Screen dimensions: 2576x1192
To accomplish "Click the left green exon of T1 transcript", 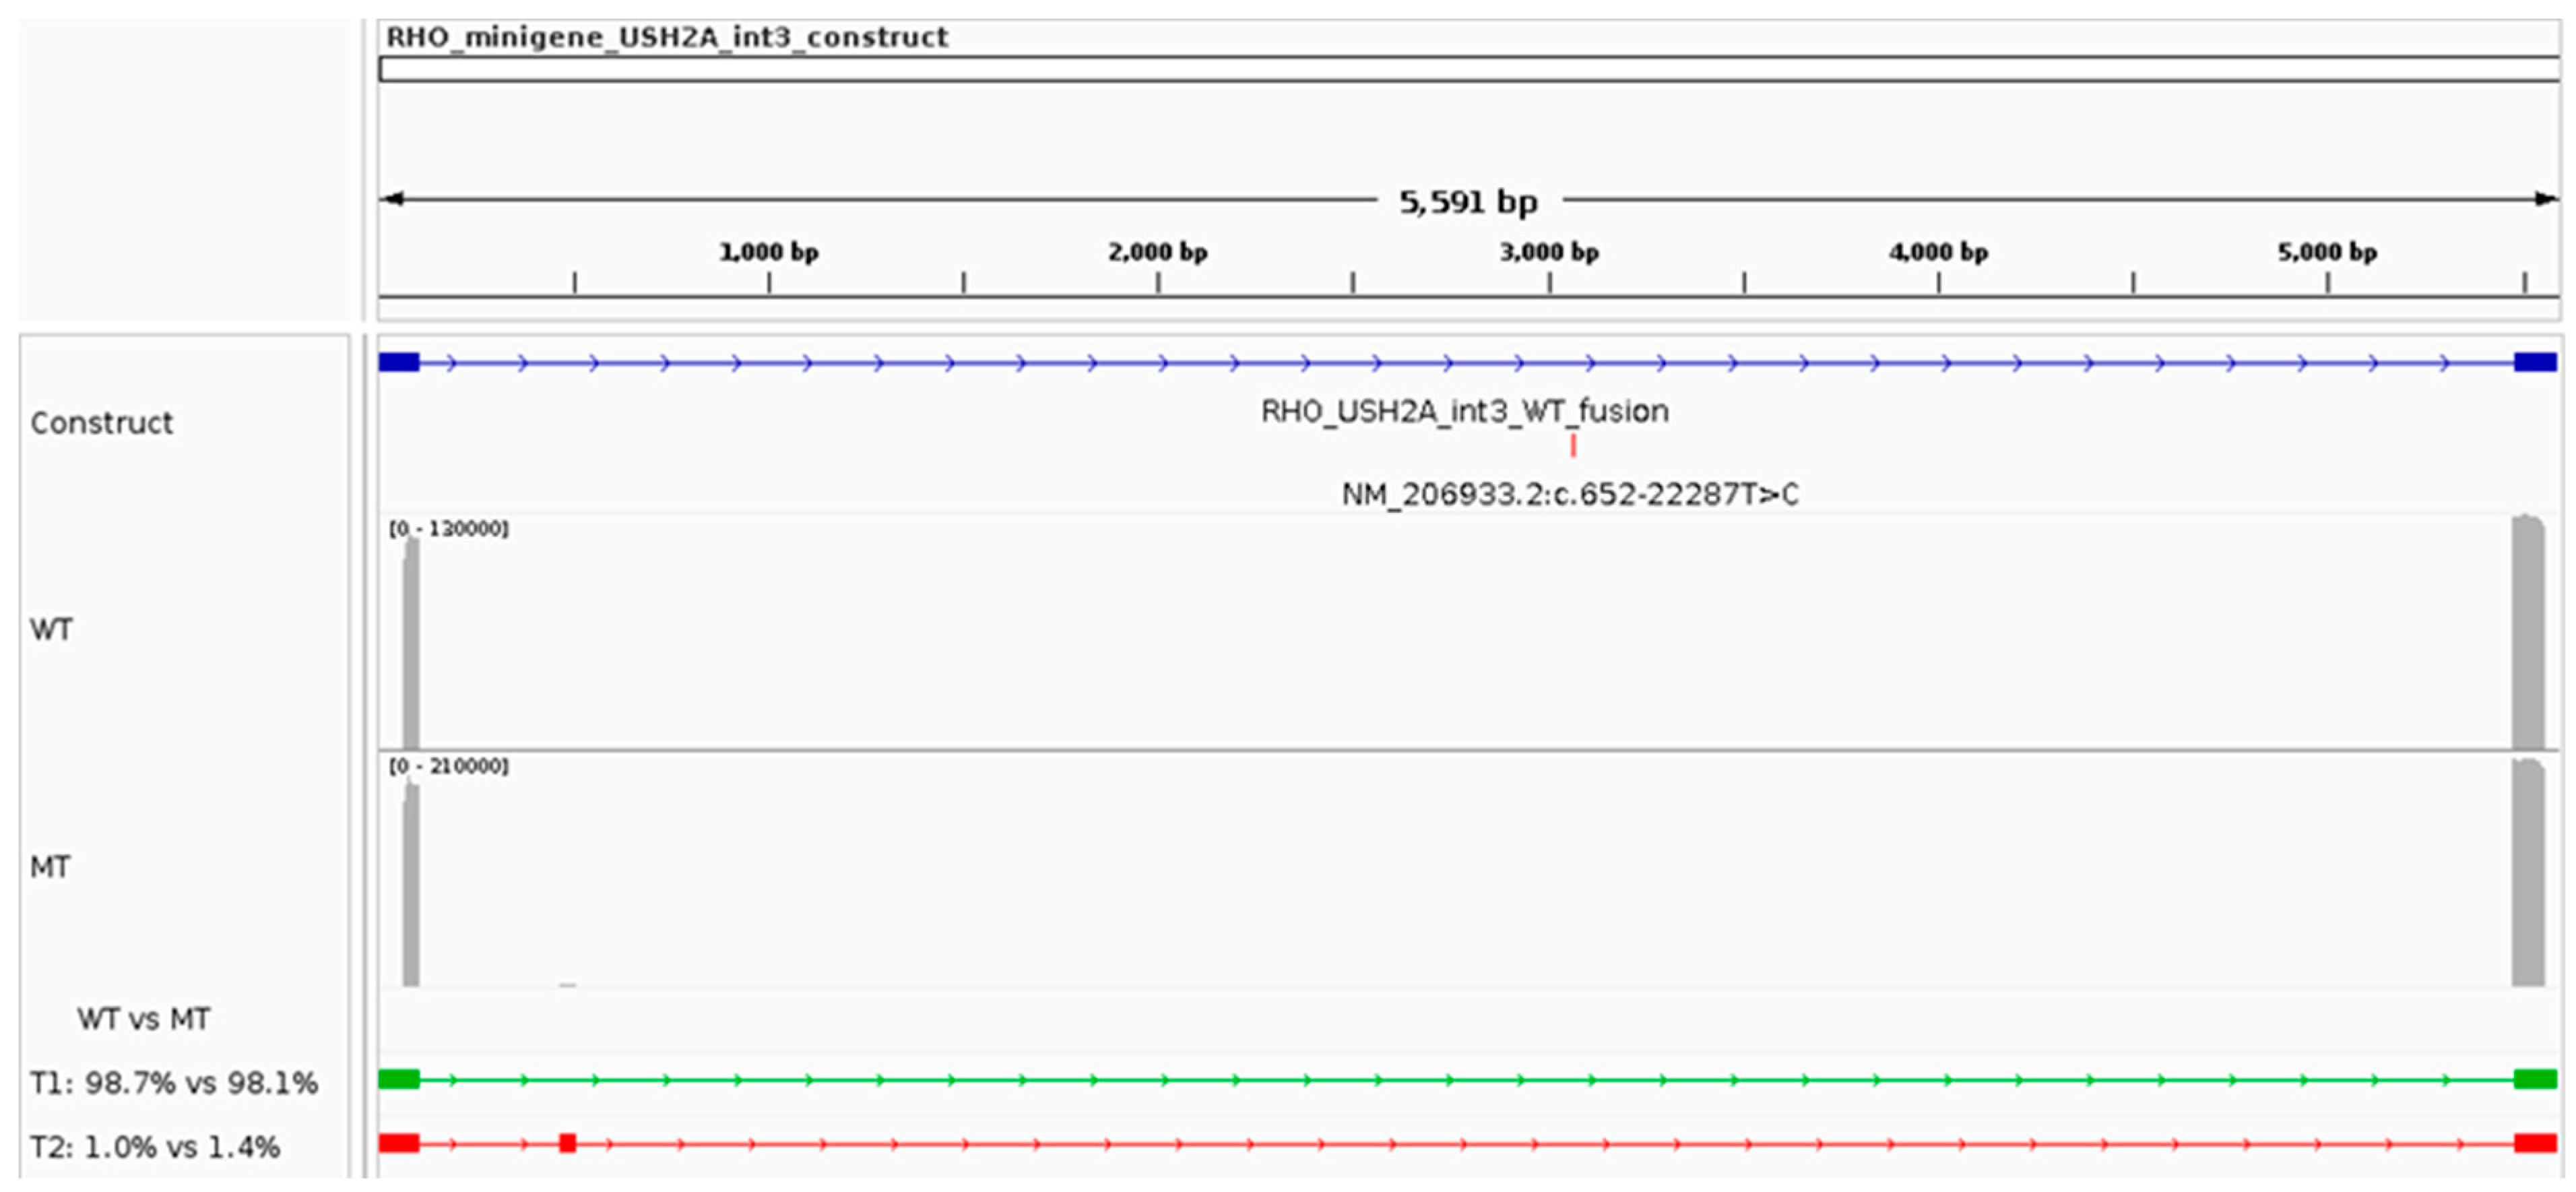I will pyautogui.click(x=398, y=1079).
